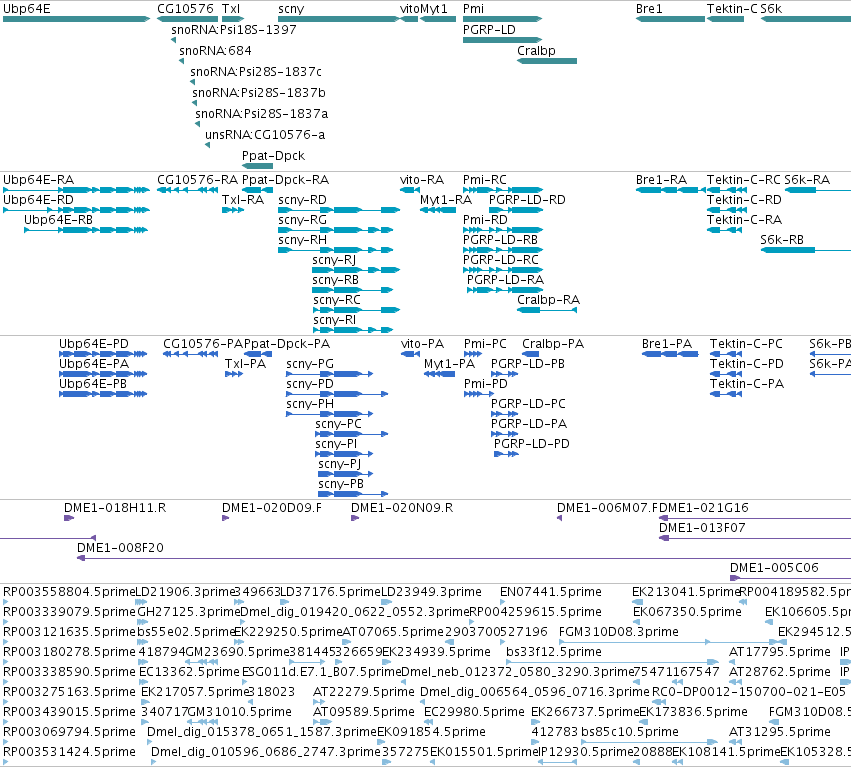Select the Txl-RA transcript label
This screenshot has width=851, height=767.
click(x=243, y=200)
